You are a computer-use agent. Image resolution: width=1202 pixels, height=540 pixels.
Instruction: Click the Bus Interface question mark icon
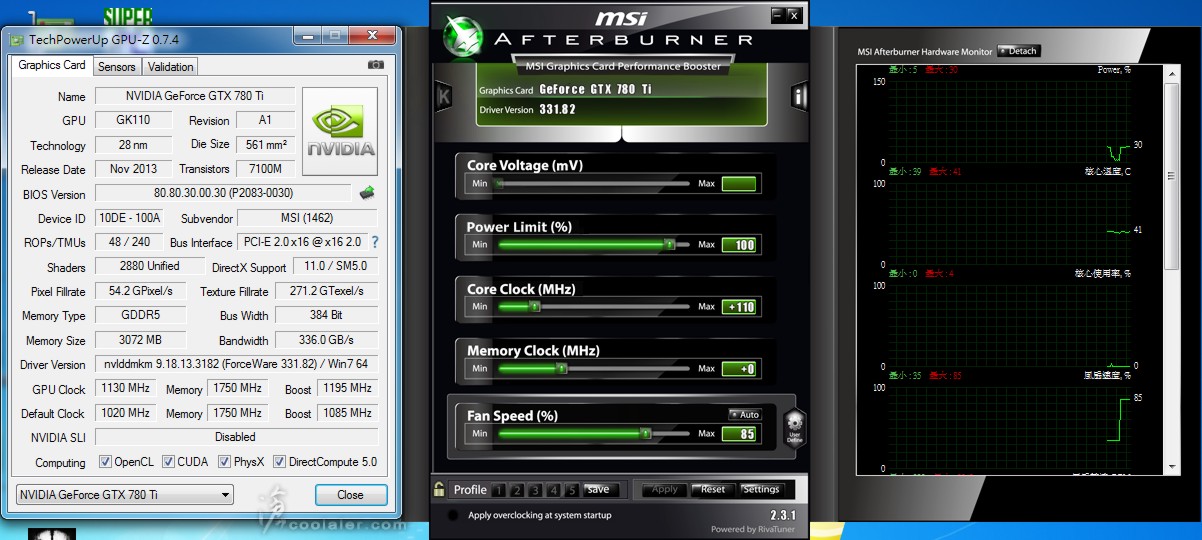coord(375,242)
